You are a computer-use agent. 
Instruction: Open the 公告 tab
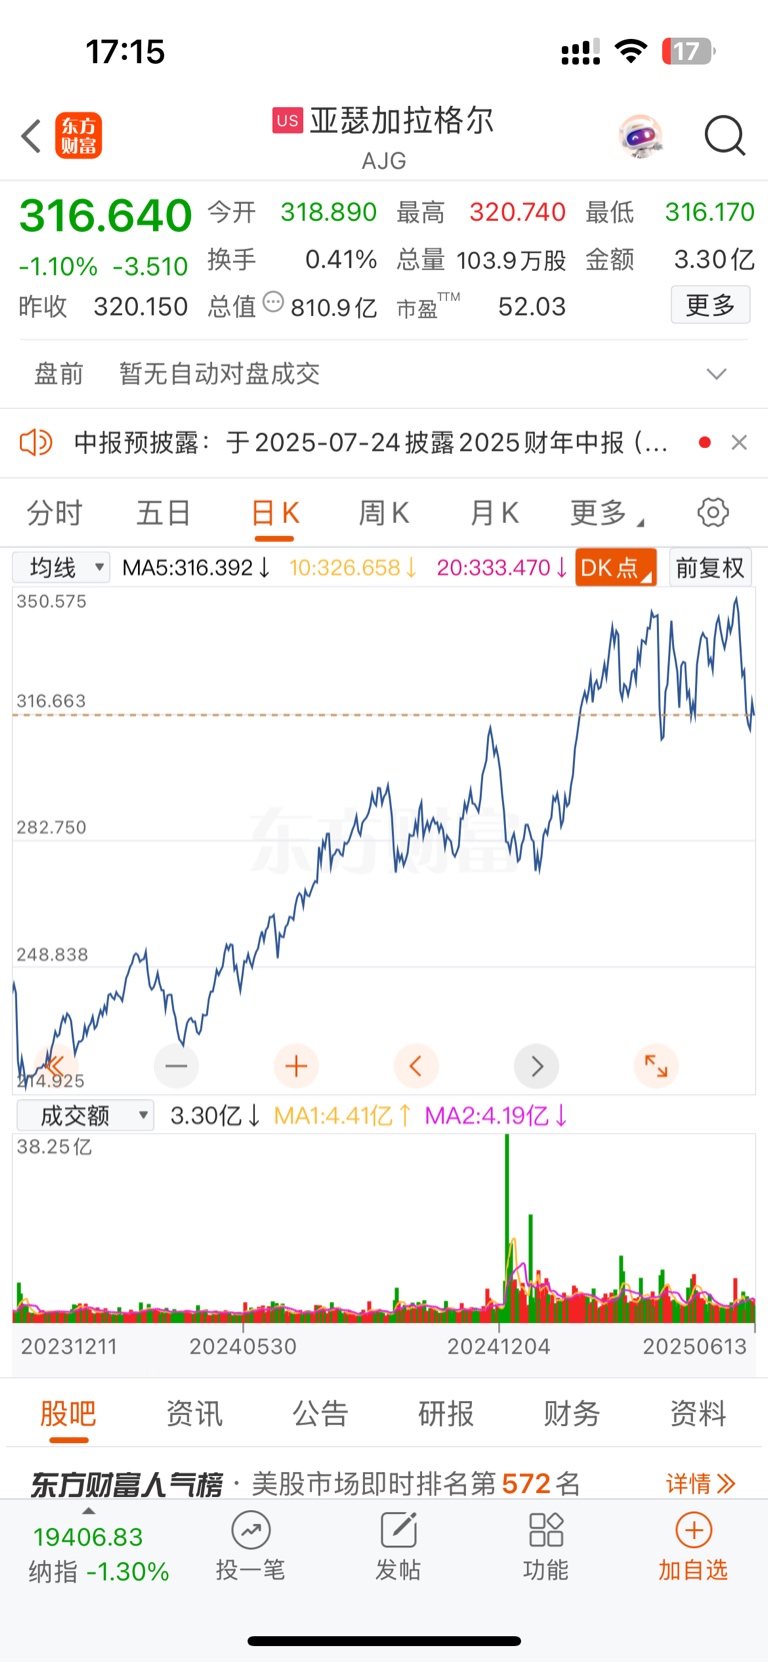[x=320, y=1413]
